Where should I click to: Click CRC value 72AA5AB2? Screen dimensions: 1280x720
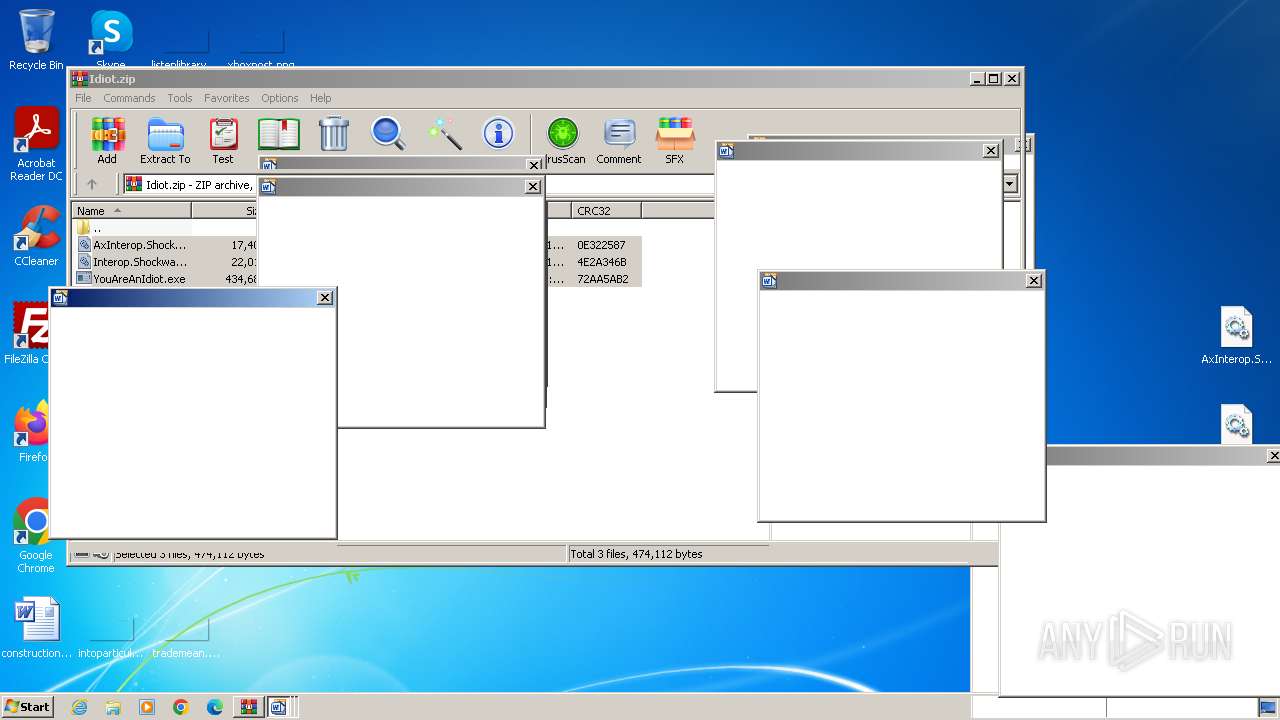601,279
